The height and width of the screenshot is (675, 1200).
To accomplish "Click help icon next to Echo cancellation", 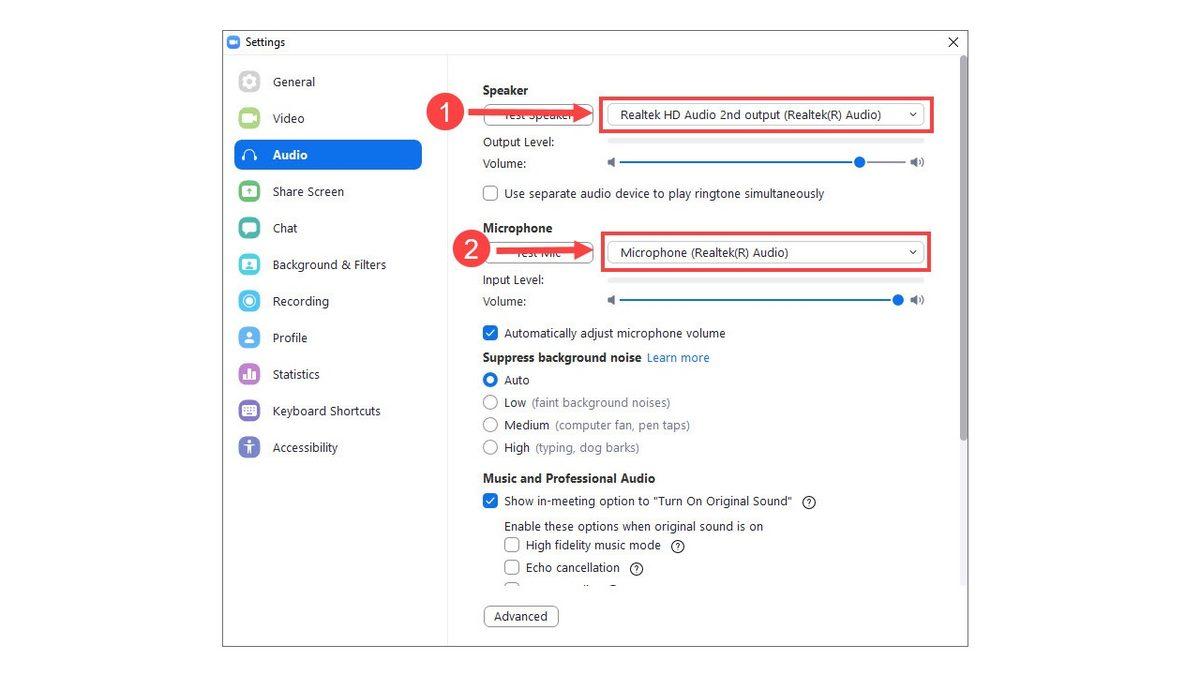I will 636,568.
